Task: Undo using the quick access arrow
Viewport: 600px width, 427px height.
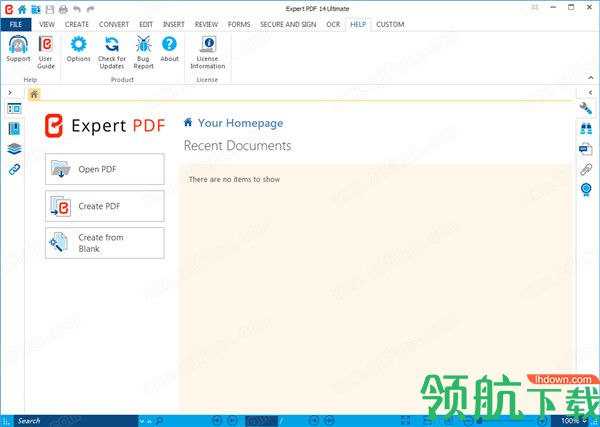Action: [x=77, y=9]
